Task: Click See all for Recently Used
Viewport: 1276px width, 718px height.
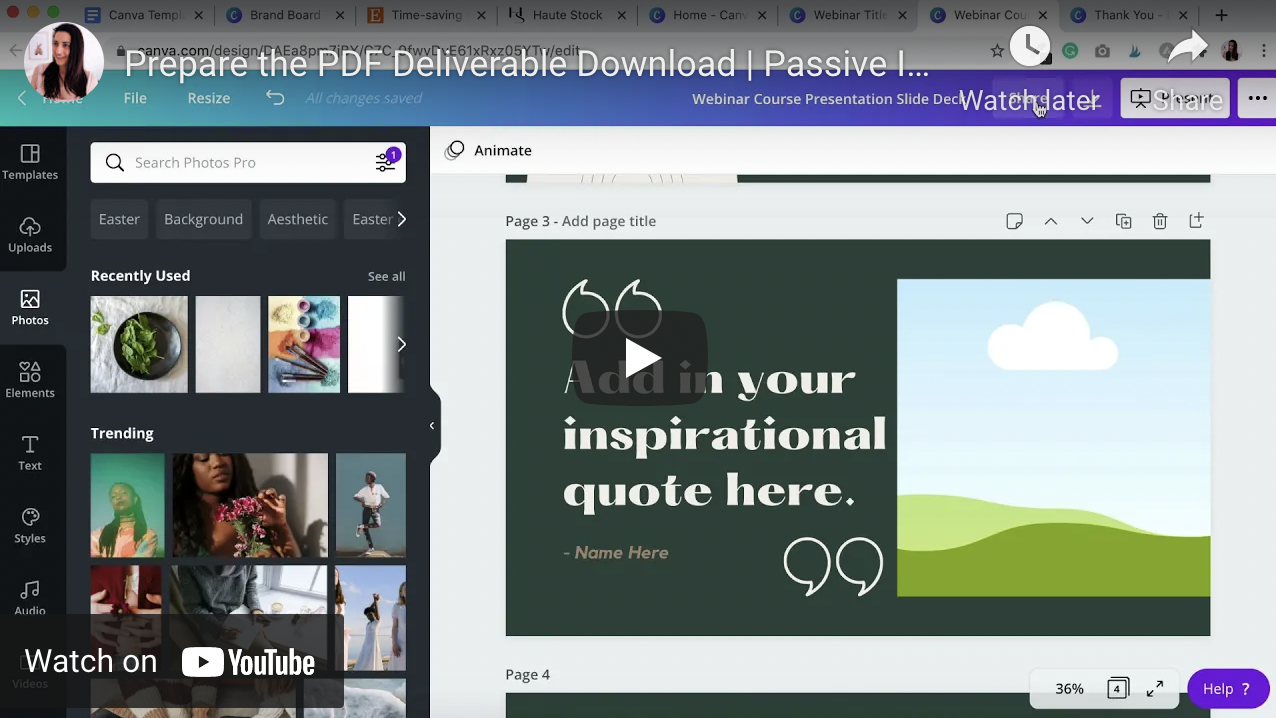Action: [386, 276]
